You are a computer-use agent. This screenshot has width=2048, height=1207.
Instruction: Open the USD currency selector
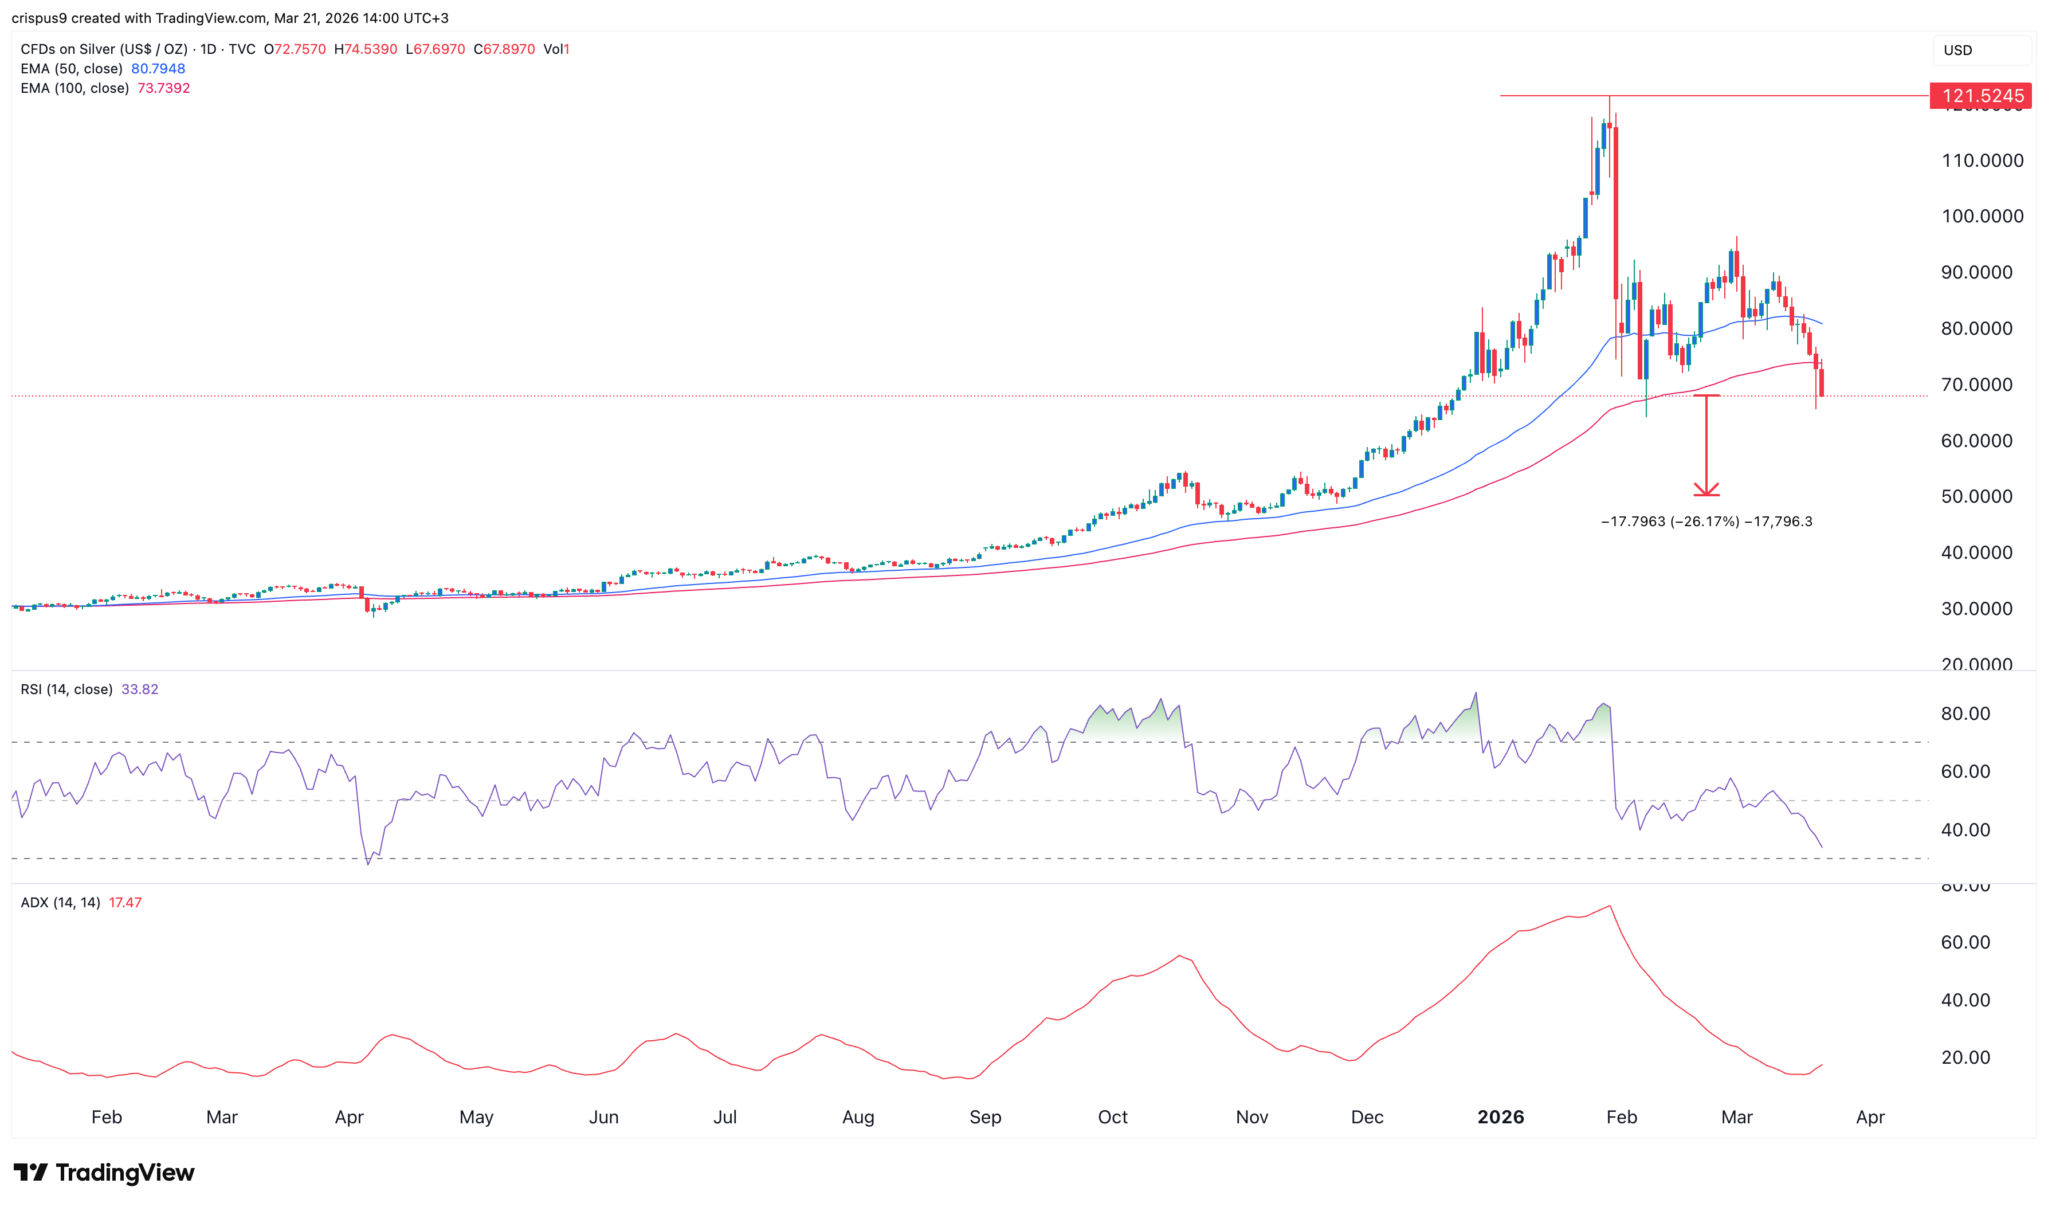pyautogui.click(x=1980, y=50)
